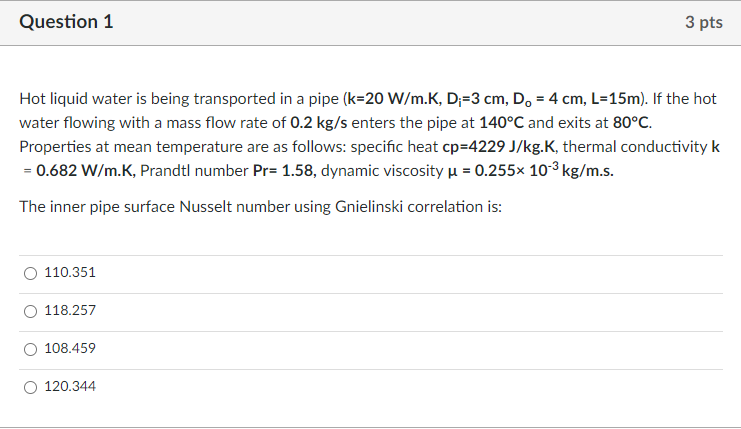Click the bold 80°C exit temperature
This screenshot has height=429, width=741.
[x=631, y=123]
